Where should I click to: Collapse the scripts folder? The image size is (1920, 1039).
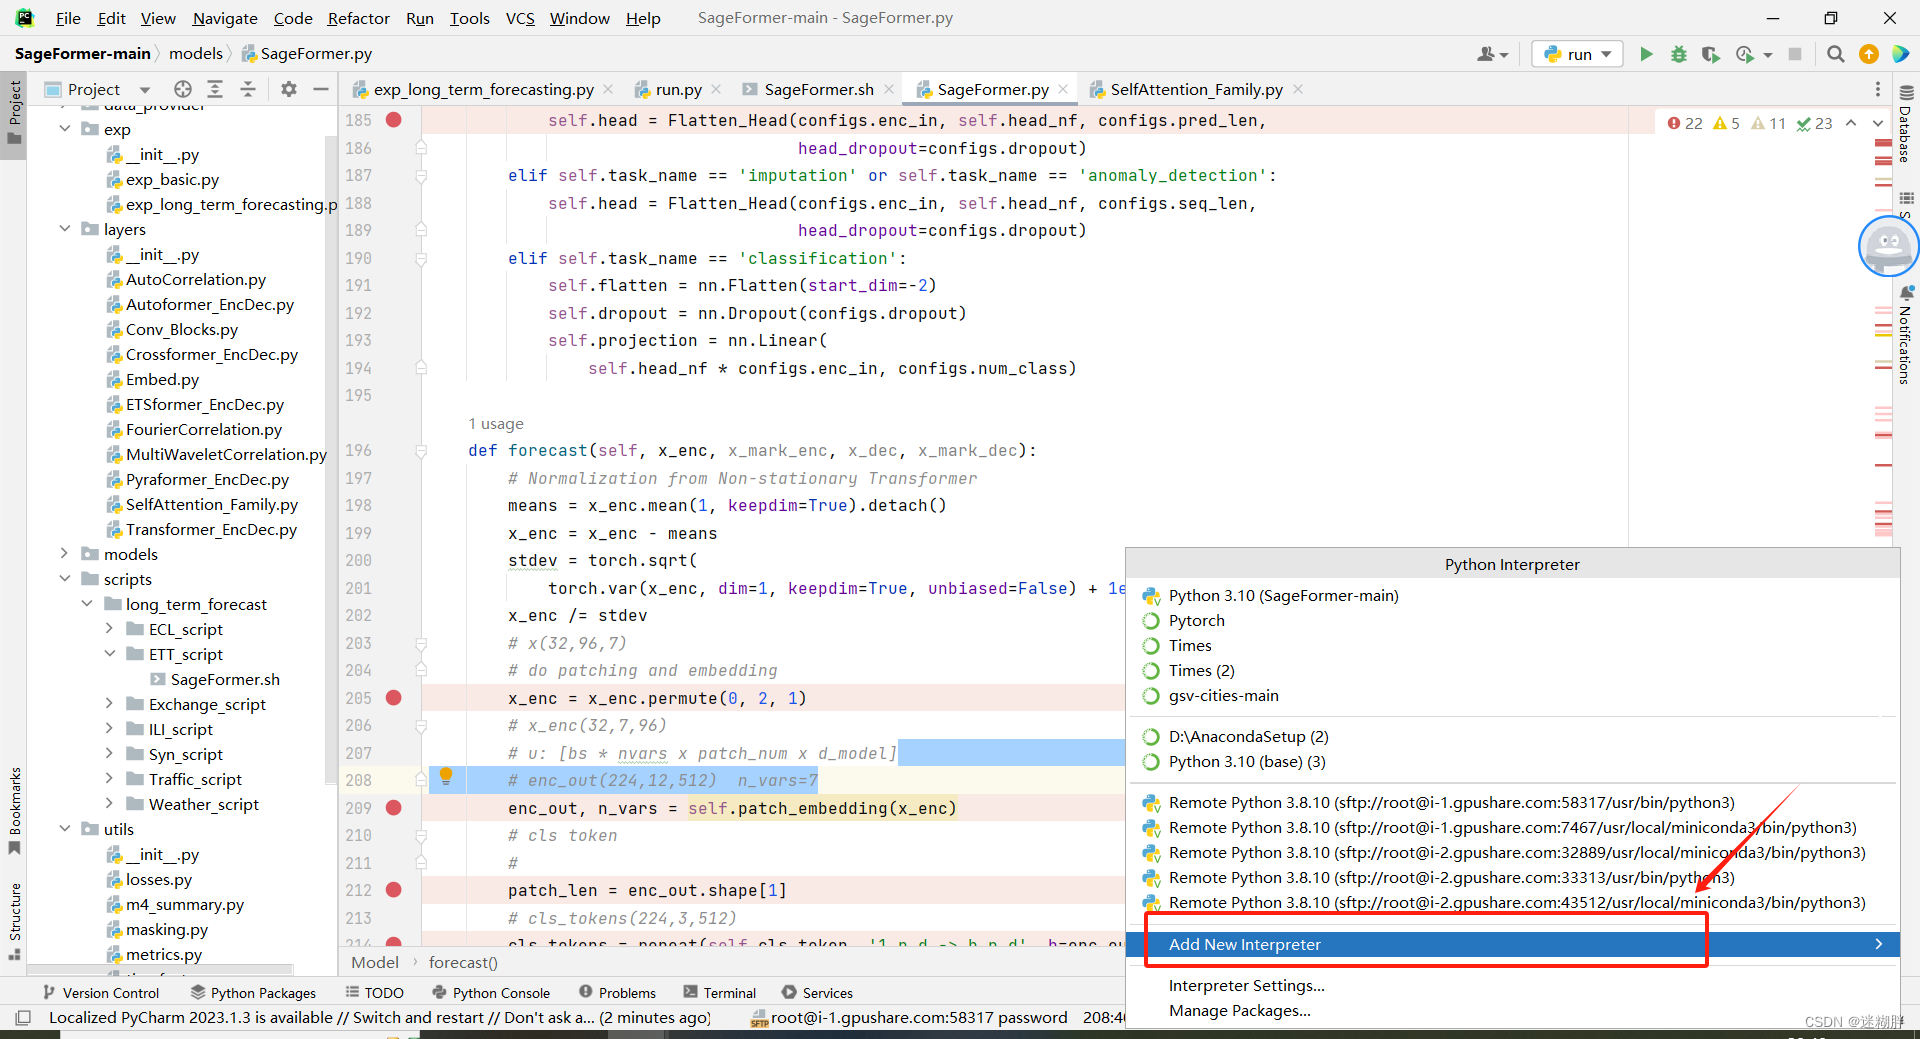click(65, 579)
